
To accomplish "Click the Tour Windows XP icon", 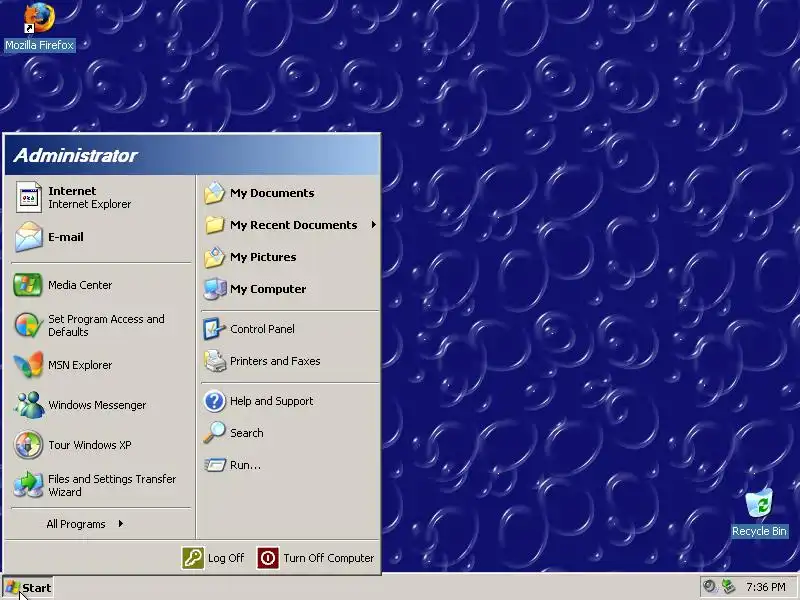I will click(x=28, y=445).
